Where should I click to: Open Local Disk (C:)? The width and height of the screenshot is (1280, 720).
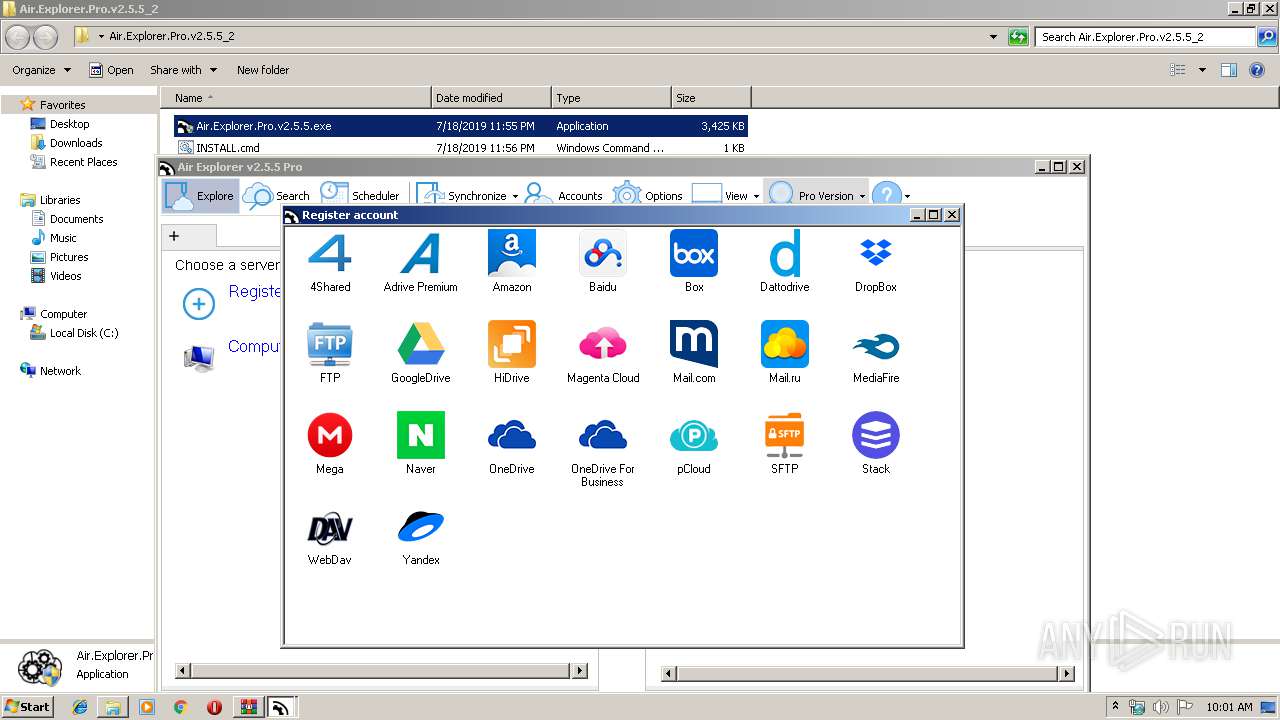tap(84, 333)
